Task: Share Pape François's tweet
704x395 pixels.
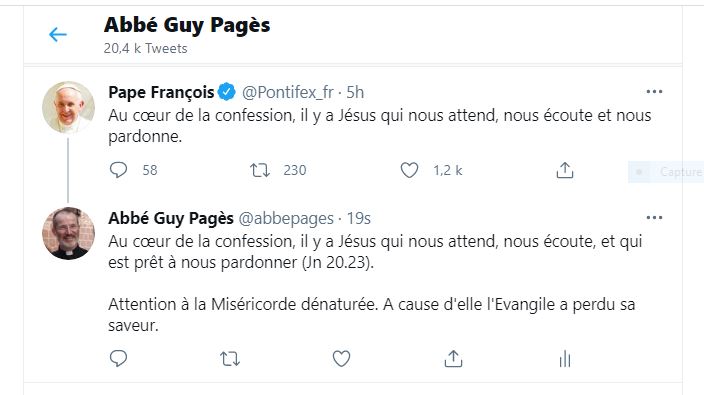Action: (x=565, y=170)
